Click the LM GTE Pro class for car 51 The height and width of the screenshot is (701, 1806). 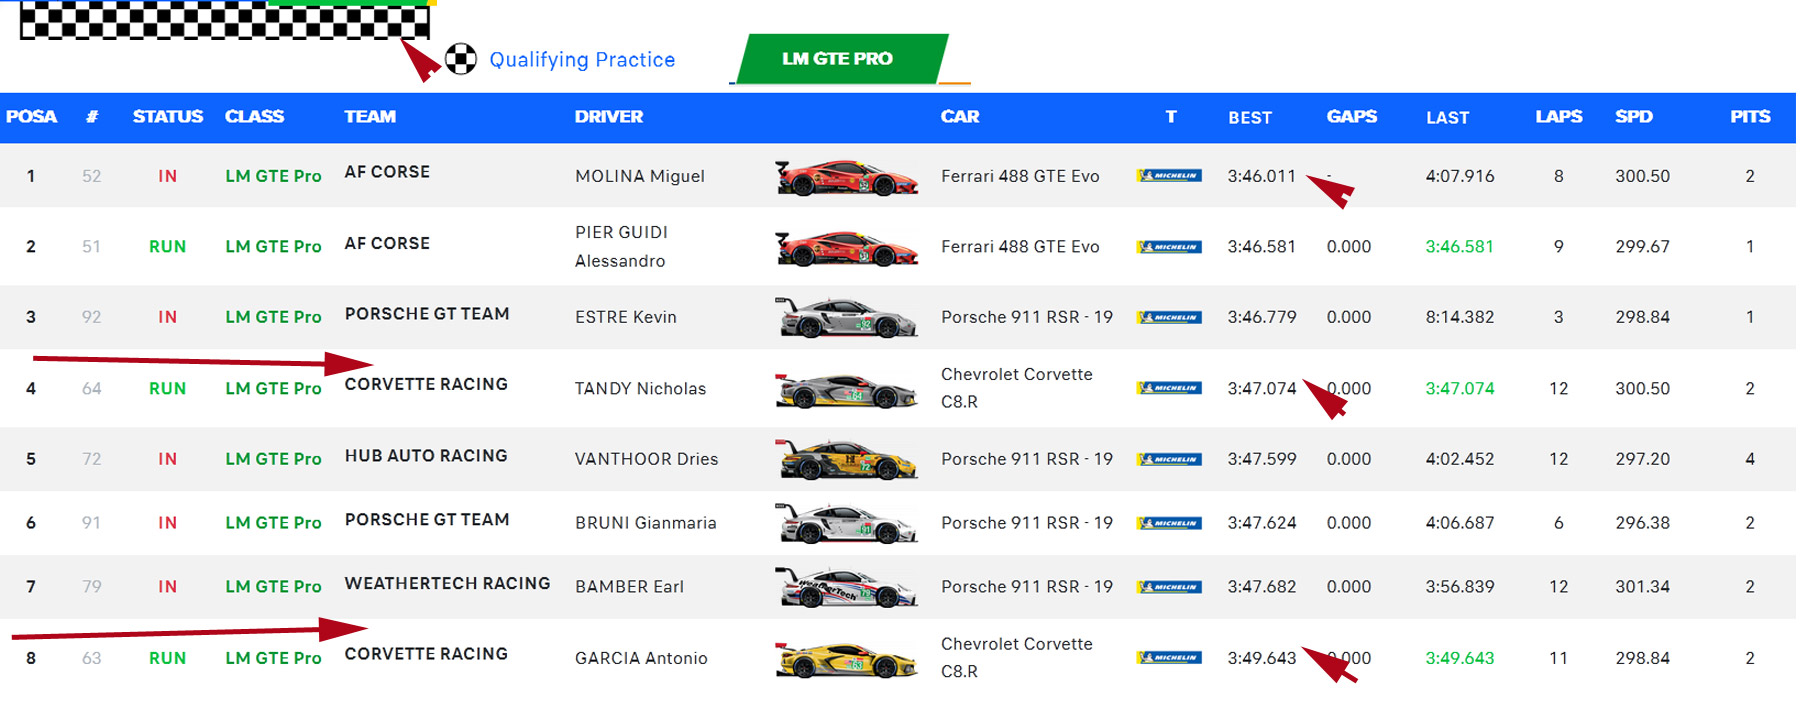pos(273,247)
